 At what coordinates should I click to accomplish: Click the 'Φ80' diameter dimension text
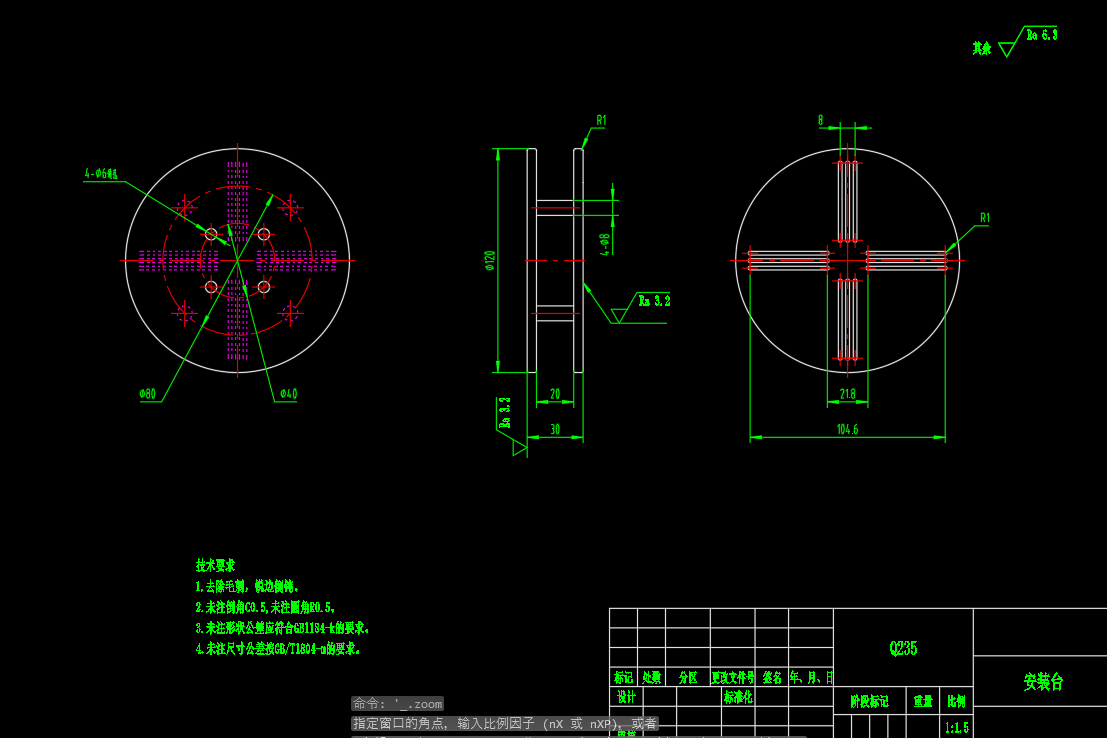(x=148, y=393)
